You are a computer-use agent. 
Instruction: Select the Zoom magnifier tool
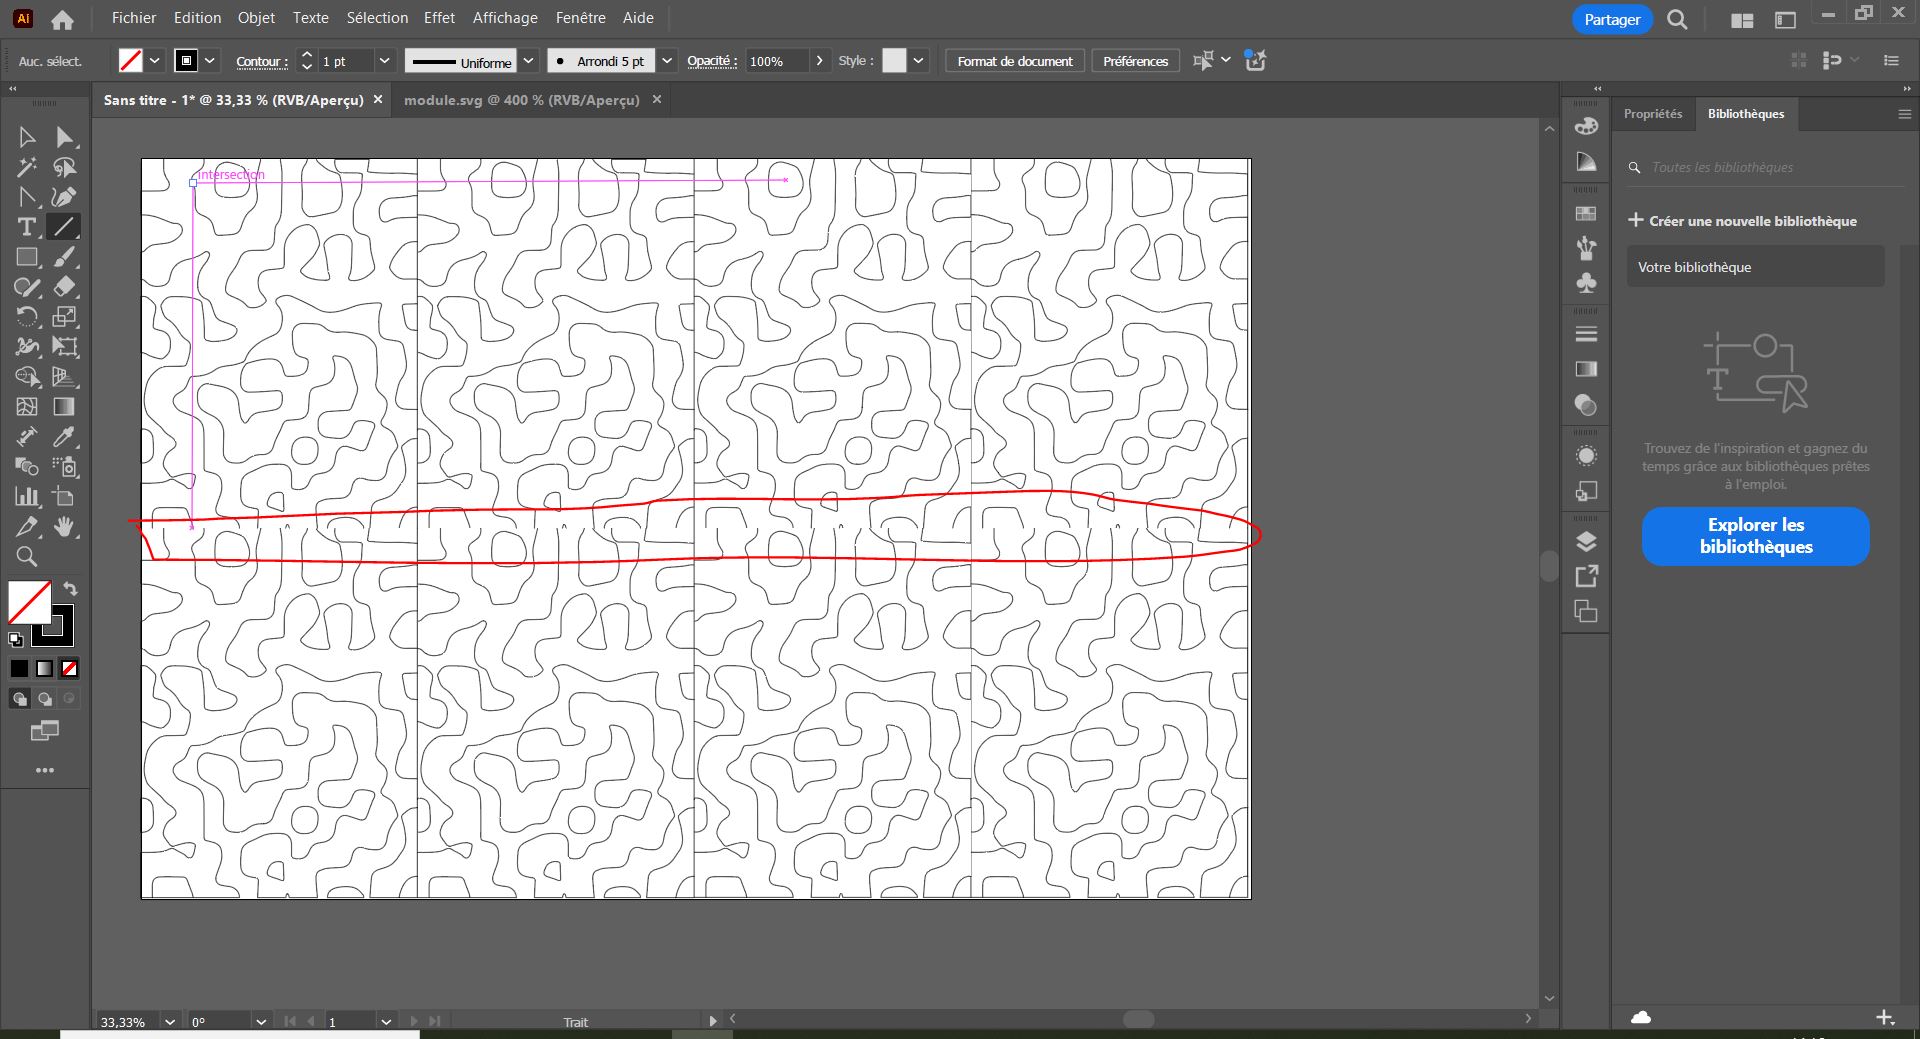pos(27,557)
